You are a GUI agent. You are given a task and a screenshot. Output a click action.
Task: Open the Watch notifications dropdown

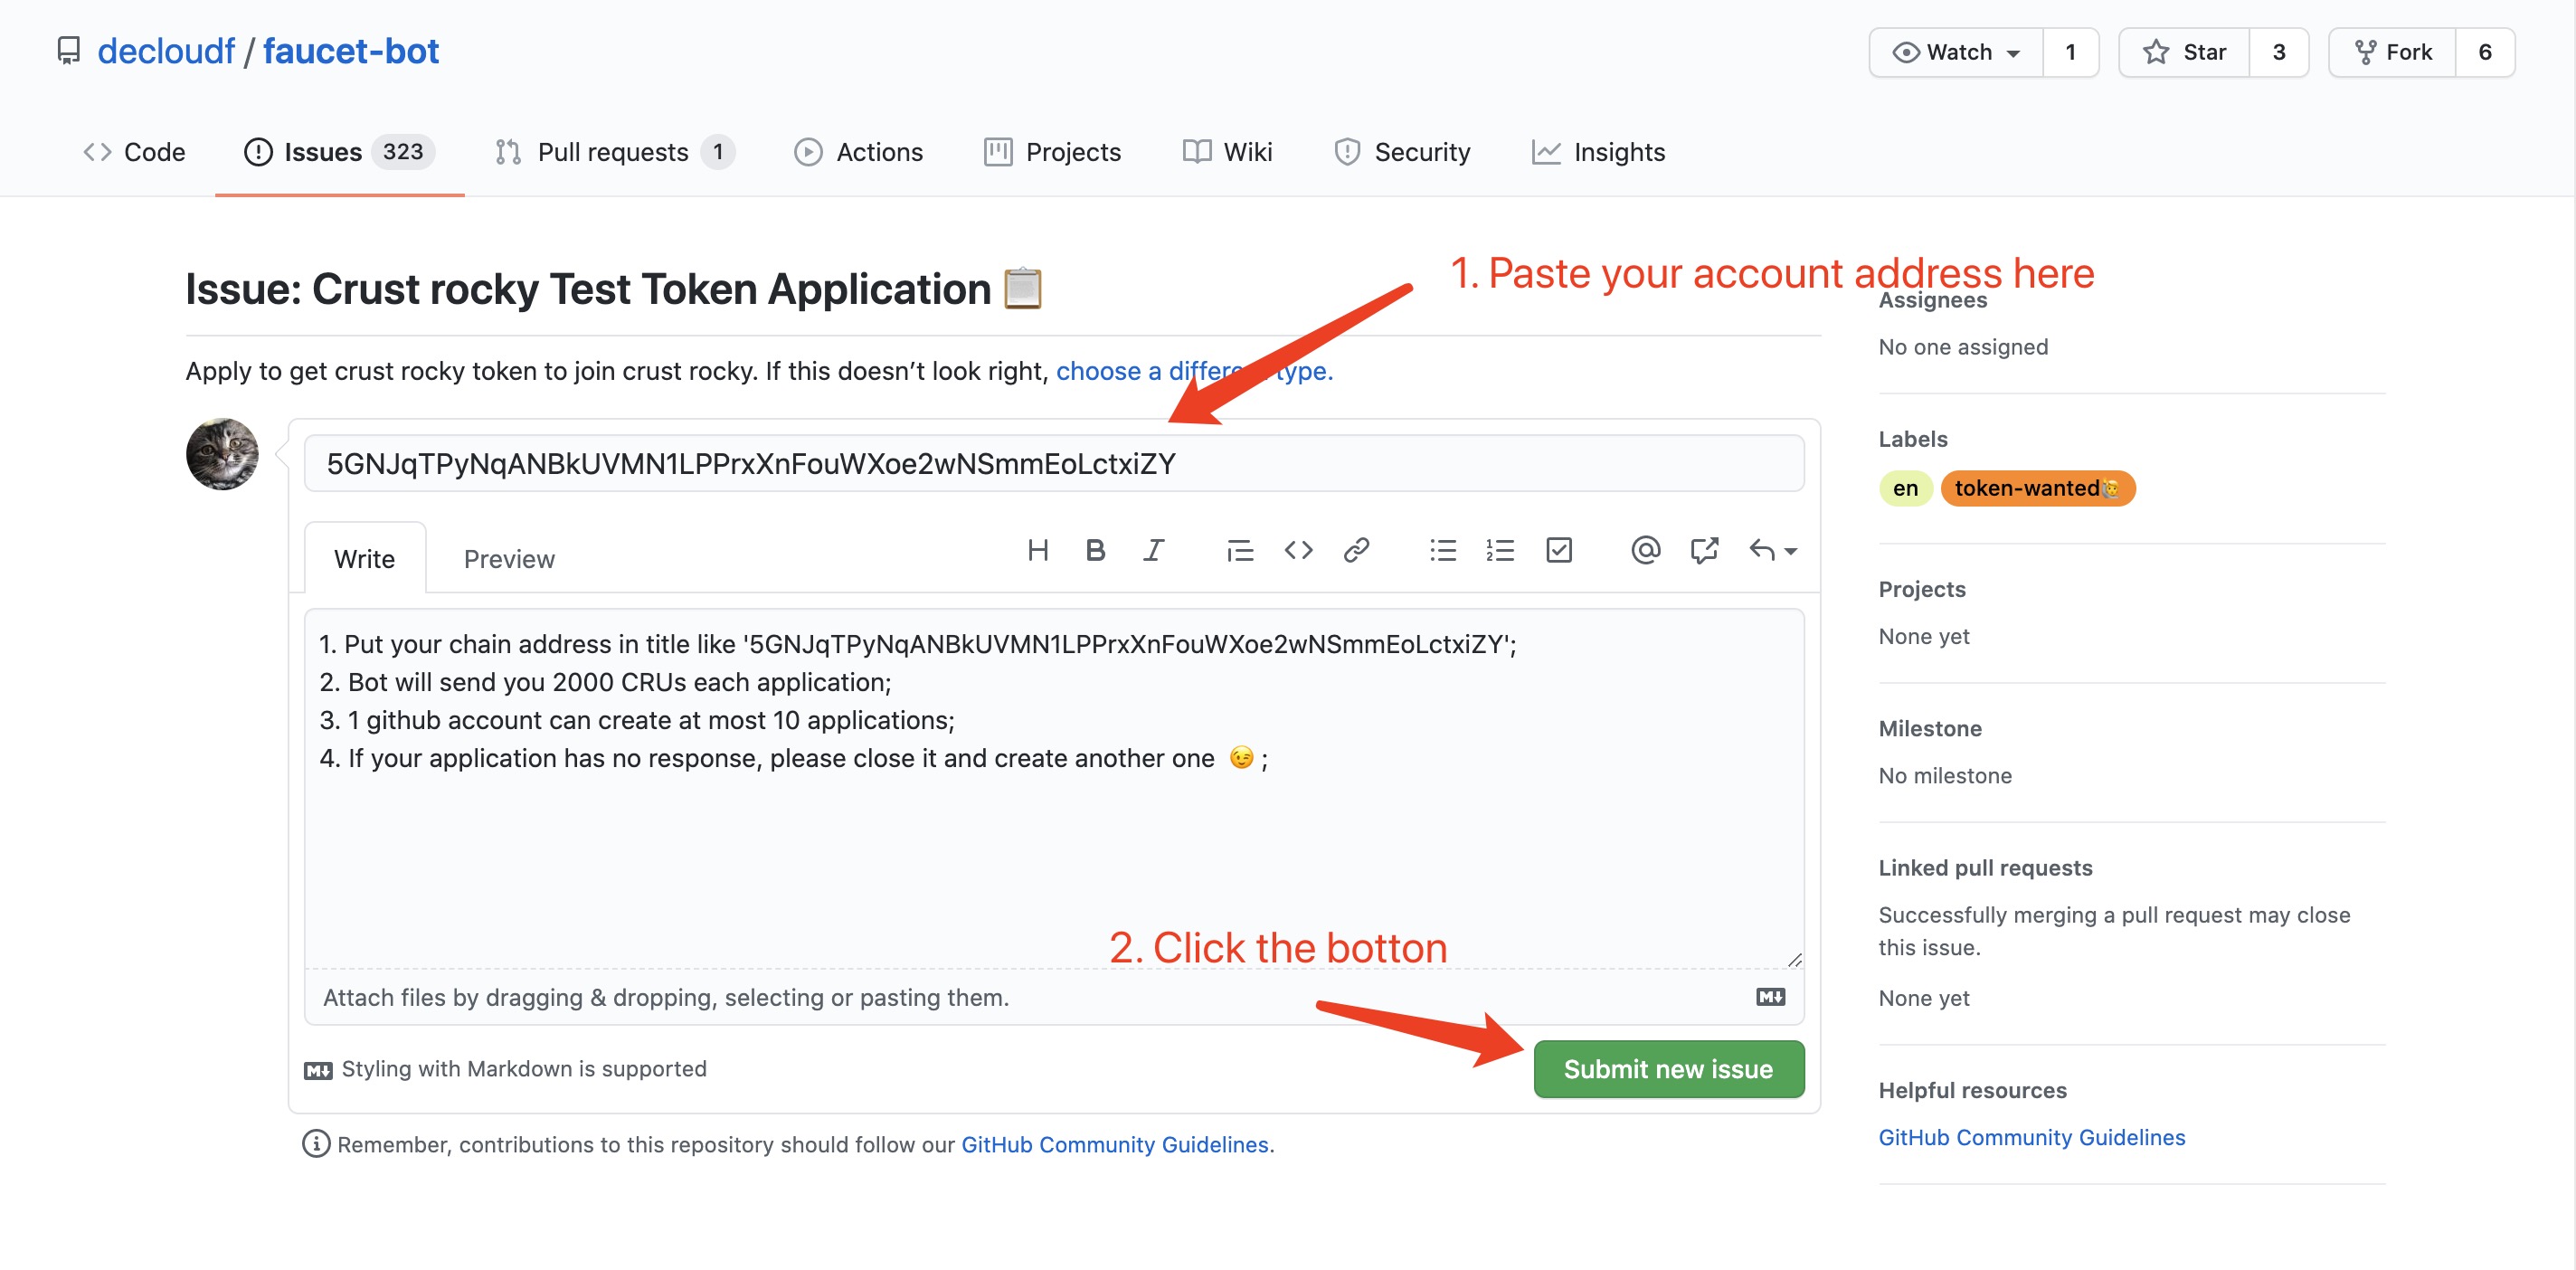pos(1956,52)
